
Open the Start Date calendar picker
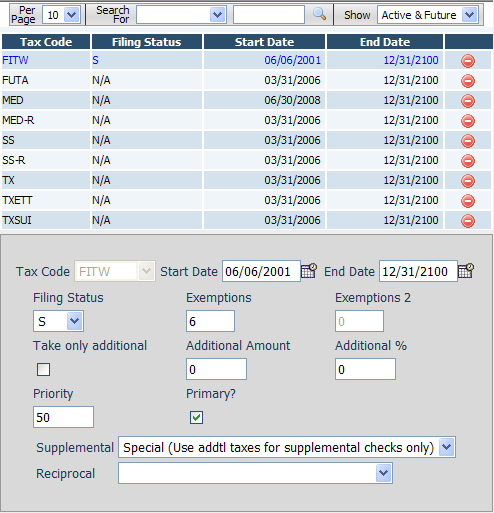[x=309, y=271]
